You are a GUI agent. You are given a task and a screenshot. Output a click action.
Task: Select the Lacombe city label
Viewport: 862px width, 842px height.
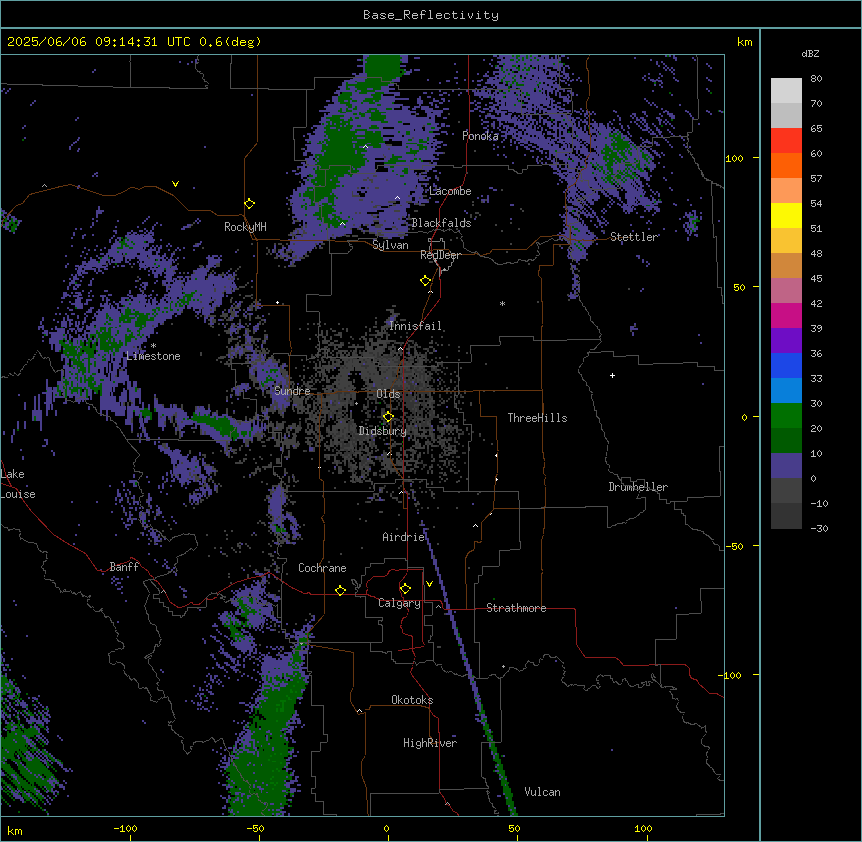[x=450, y=191]
